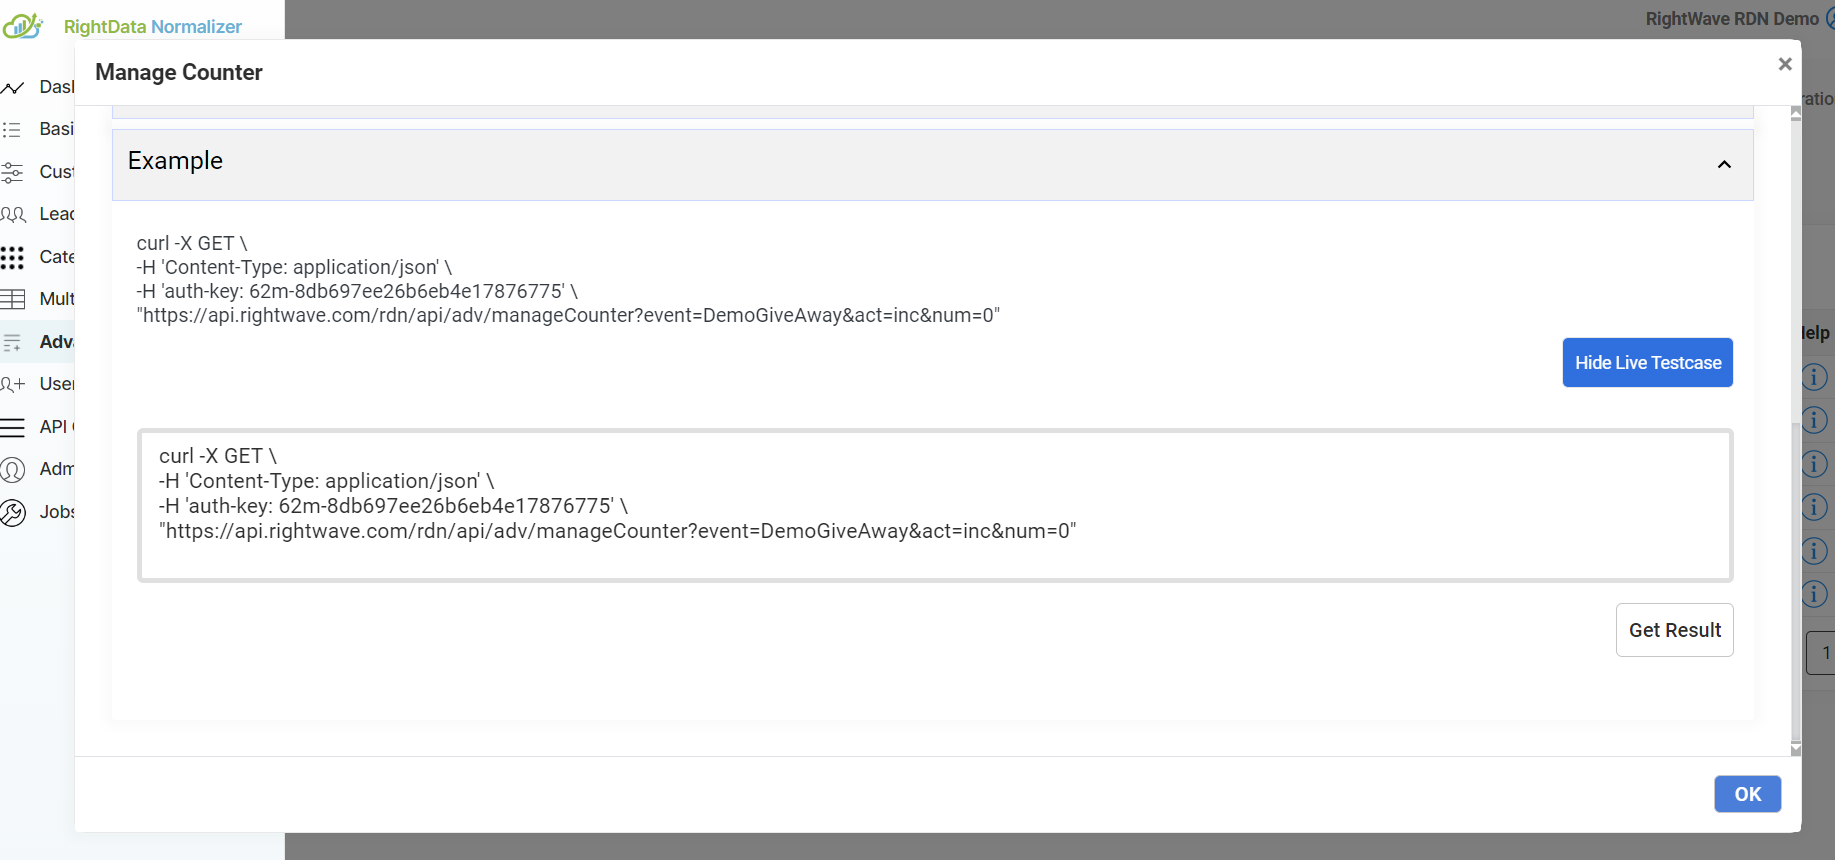Image resolution: width=1835 pixels, height=860 pixels.
Task: Click the fourth info icon under Help
Action: pos(1814,507)
